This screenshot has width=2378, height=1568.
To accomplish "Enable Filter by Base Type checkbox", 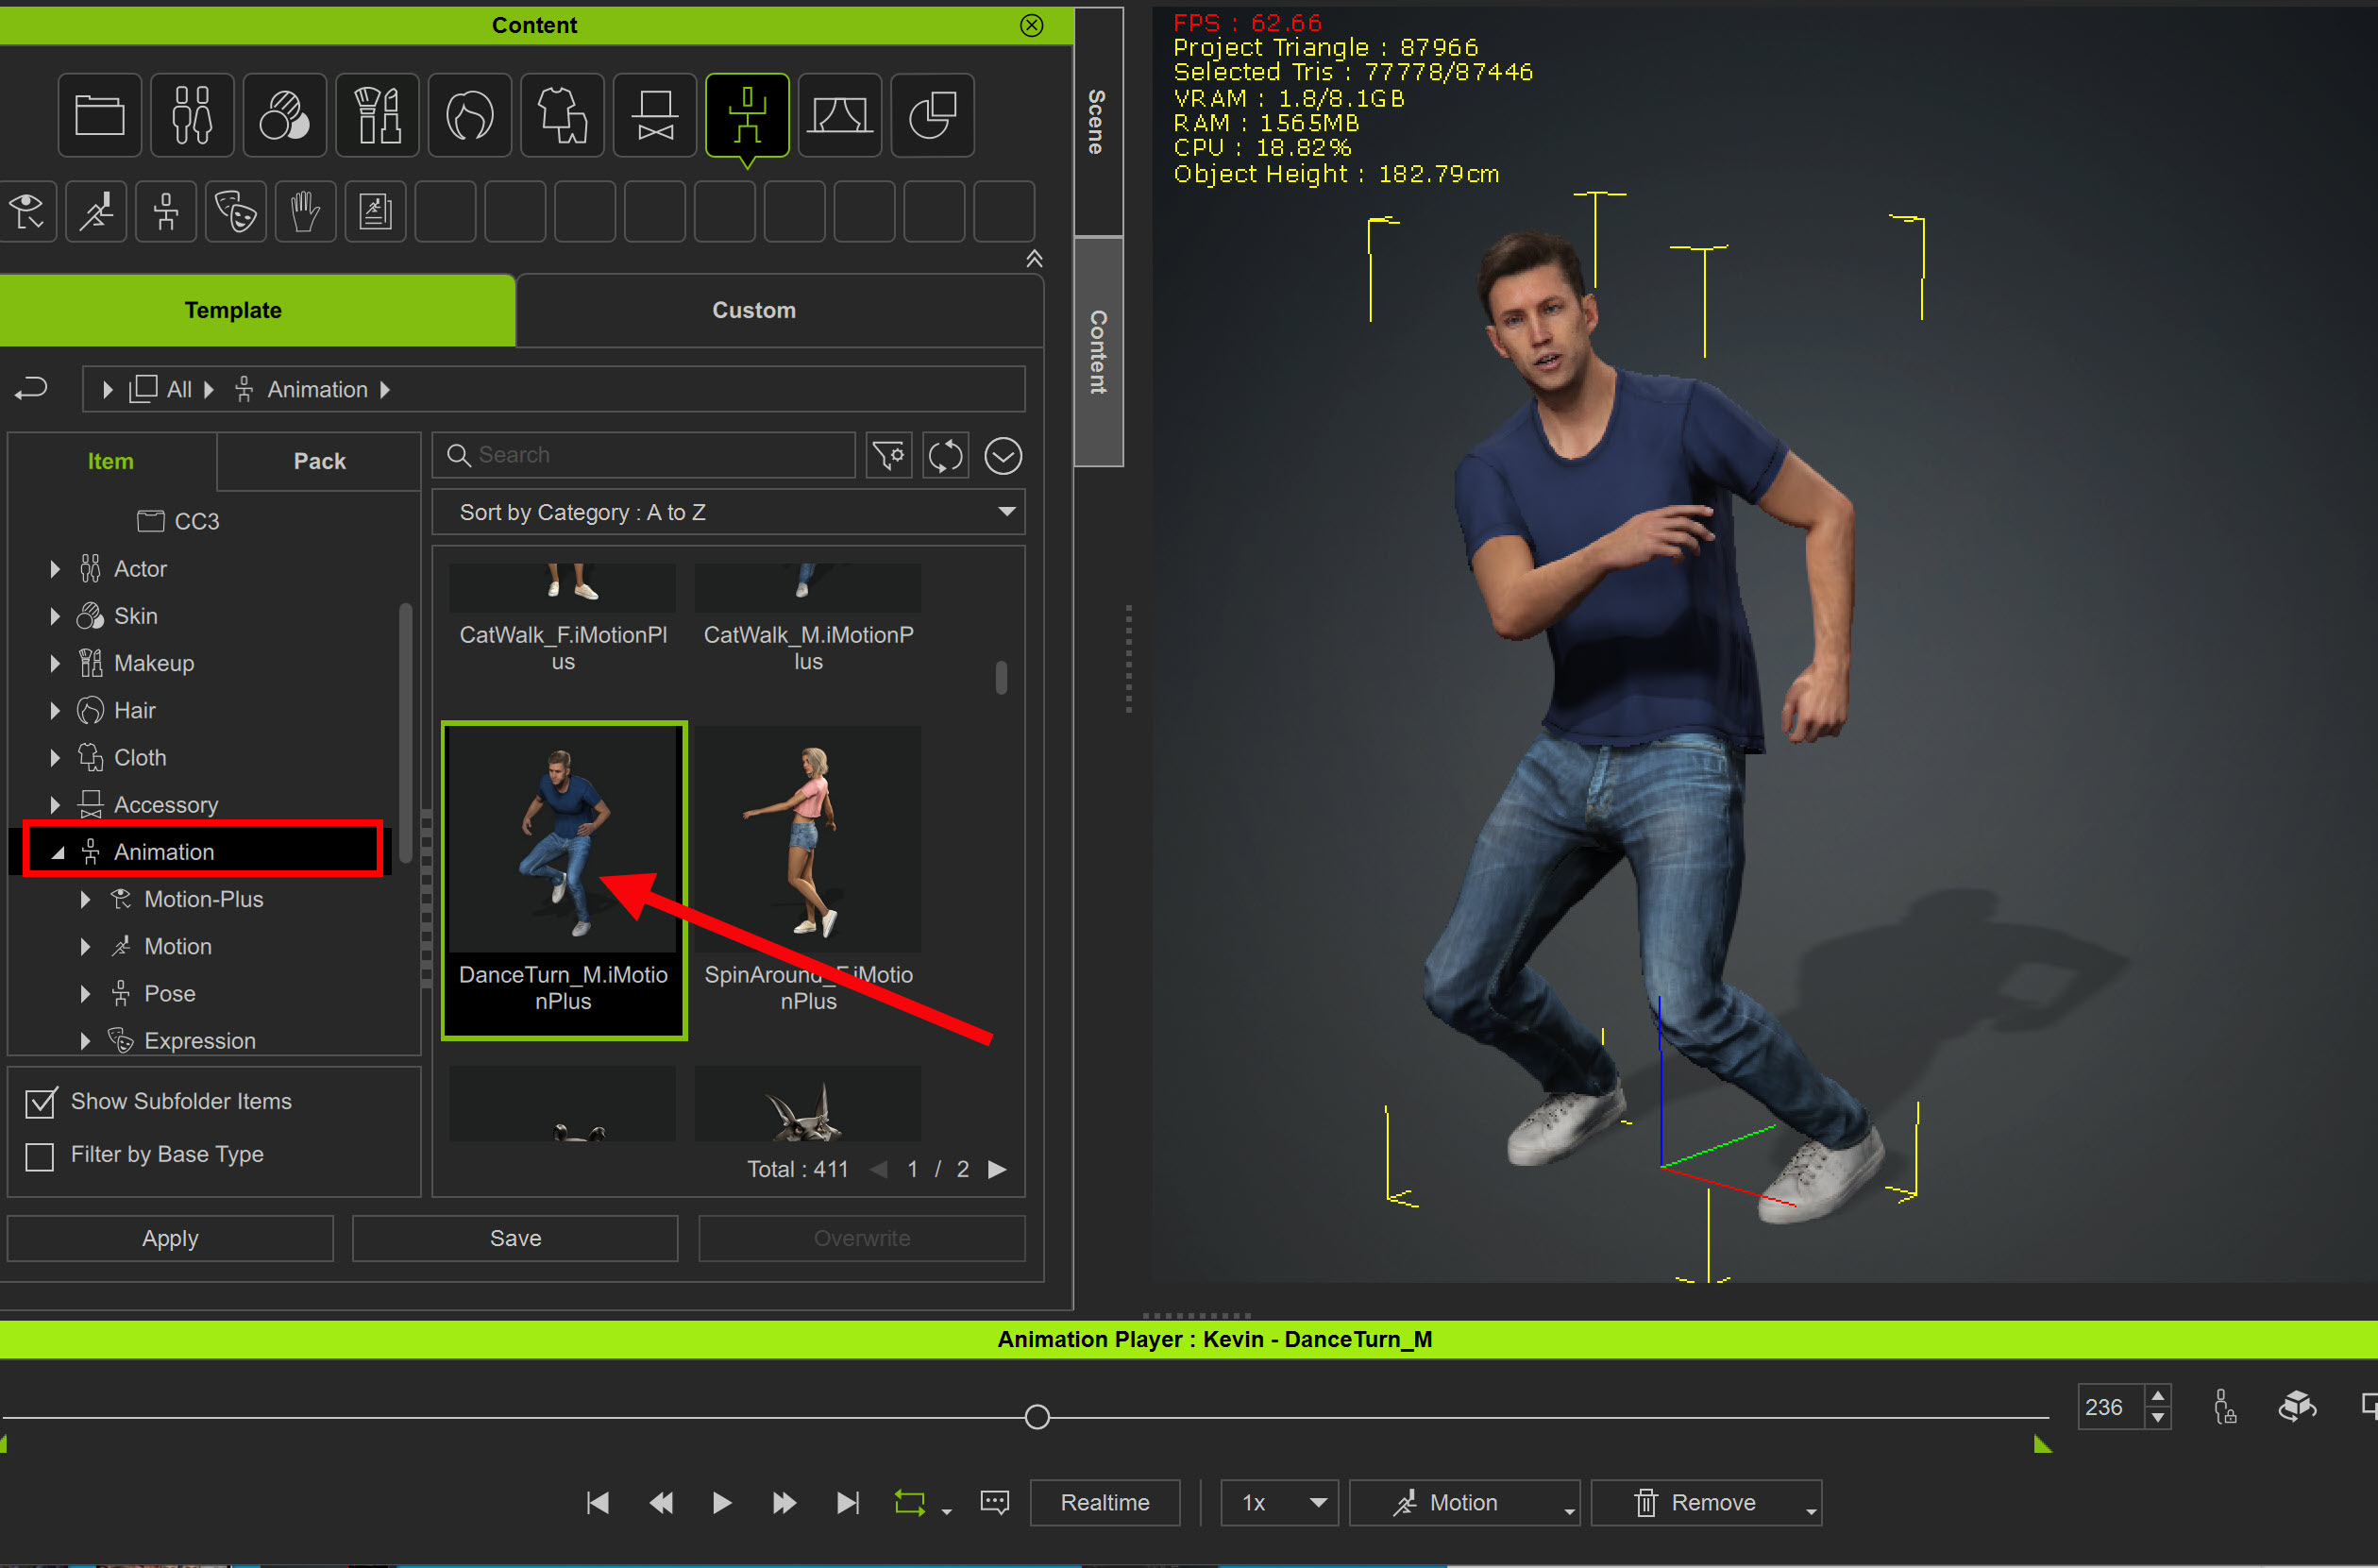I will click(x=40, y=1156).
